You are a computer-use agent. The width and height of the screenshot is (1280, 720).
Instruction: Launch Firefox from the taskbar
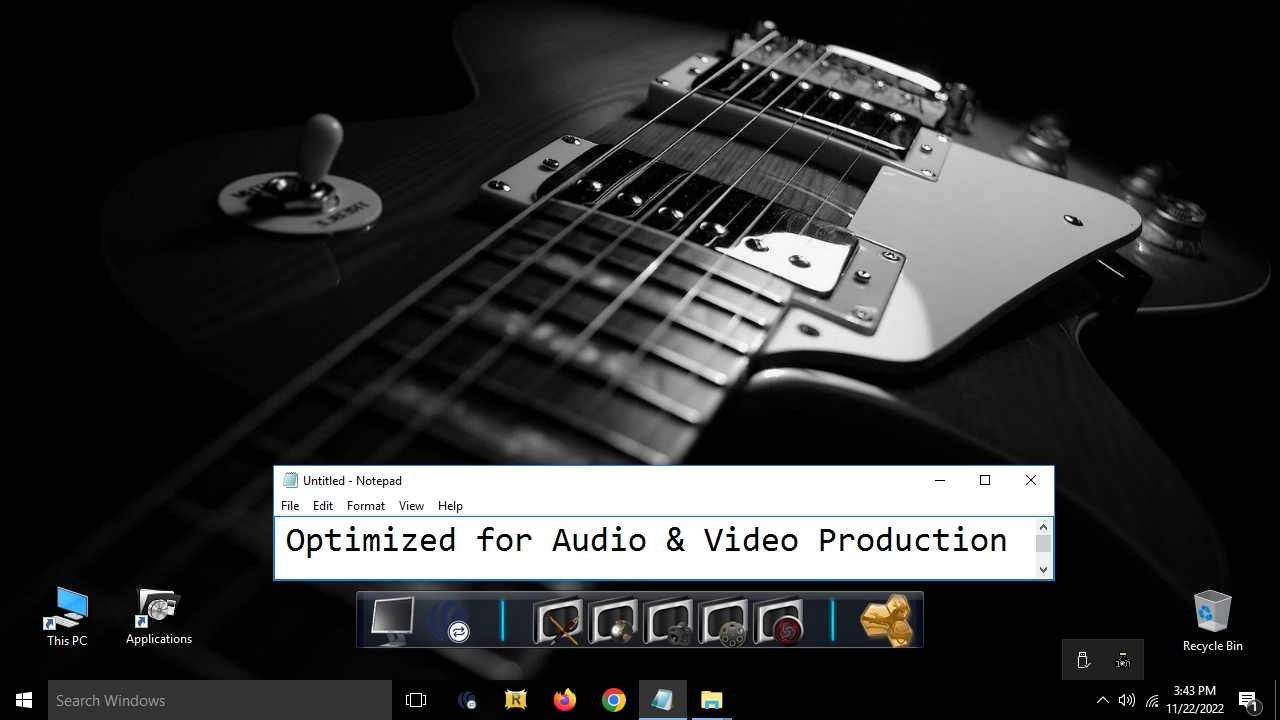tap(565, 700)
